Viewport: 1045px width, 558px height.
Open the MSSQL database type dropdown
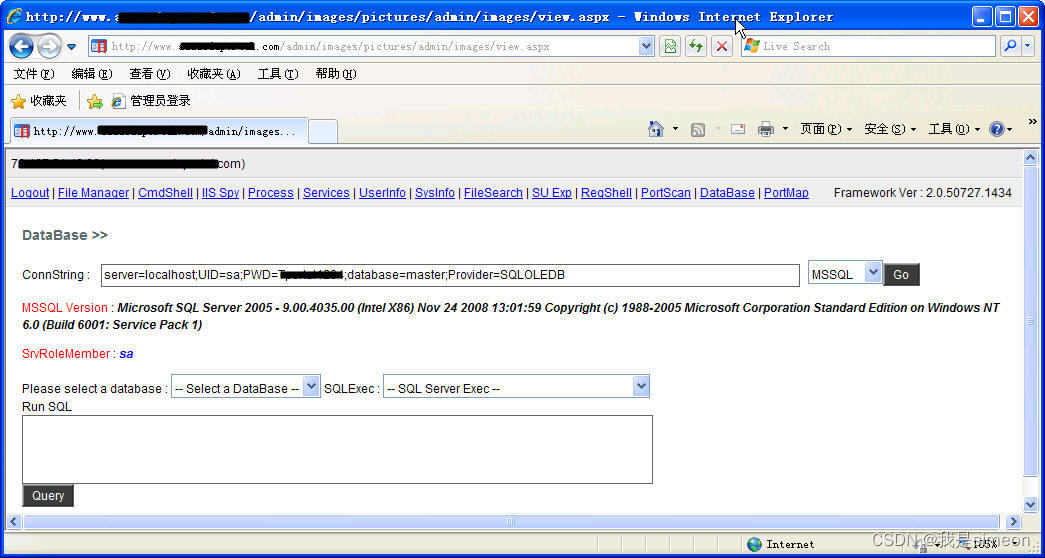click(x=845, y=273)
